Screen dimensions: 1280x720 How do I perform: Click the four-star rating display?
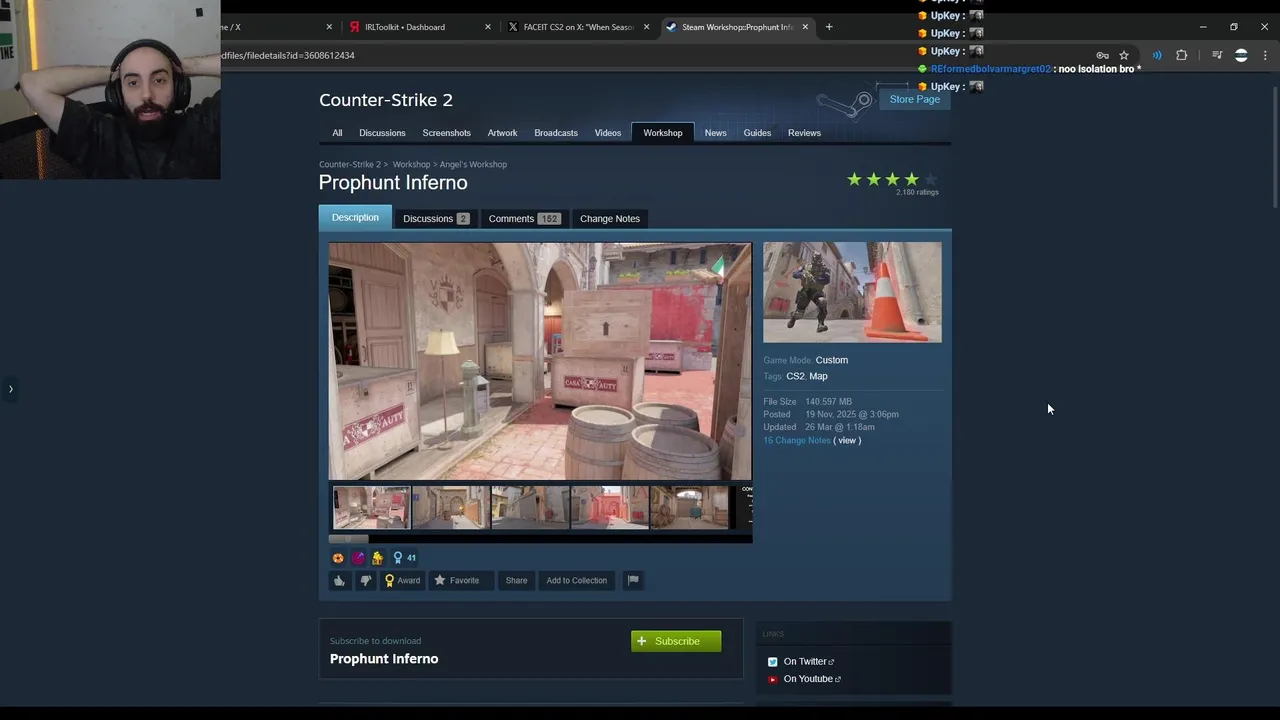point(892,179)
